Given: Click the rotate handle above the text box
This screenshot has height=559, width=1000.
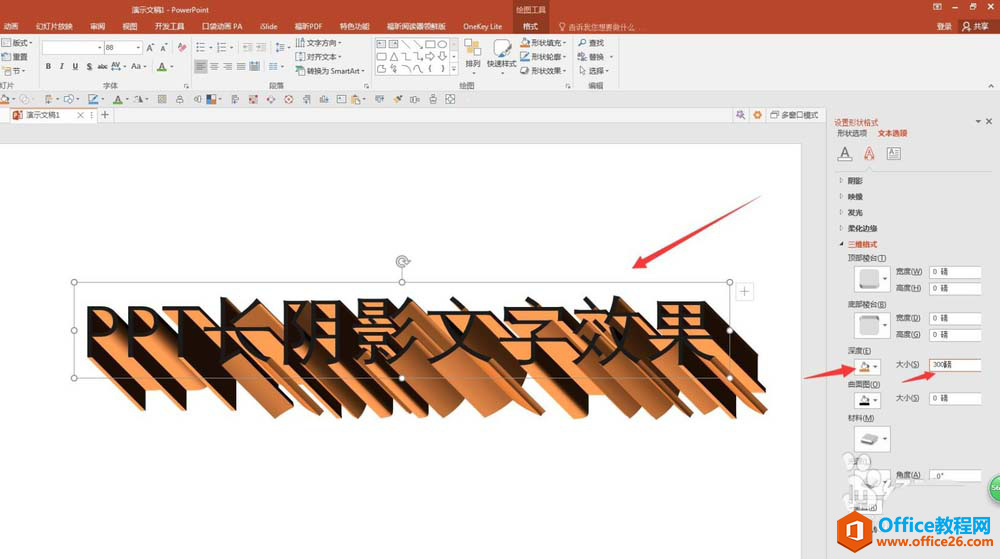Looking at the screenshot, I should tap(402, 262).
